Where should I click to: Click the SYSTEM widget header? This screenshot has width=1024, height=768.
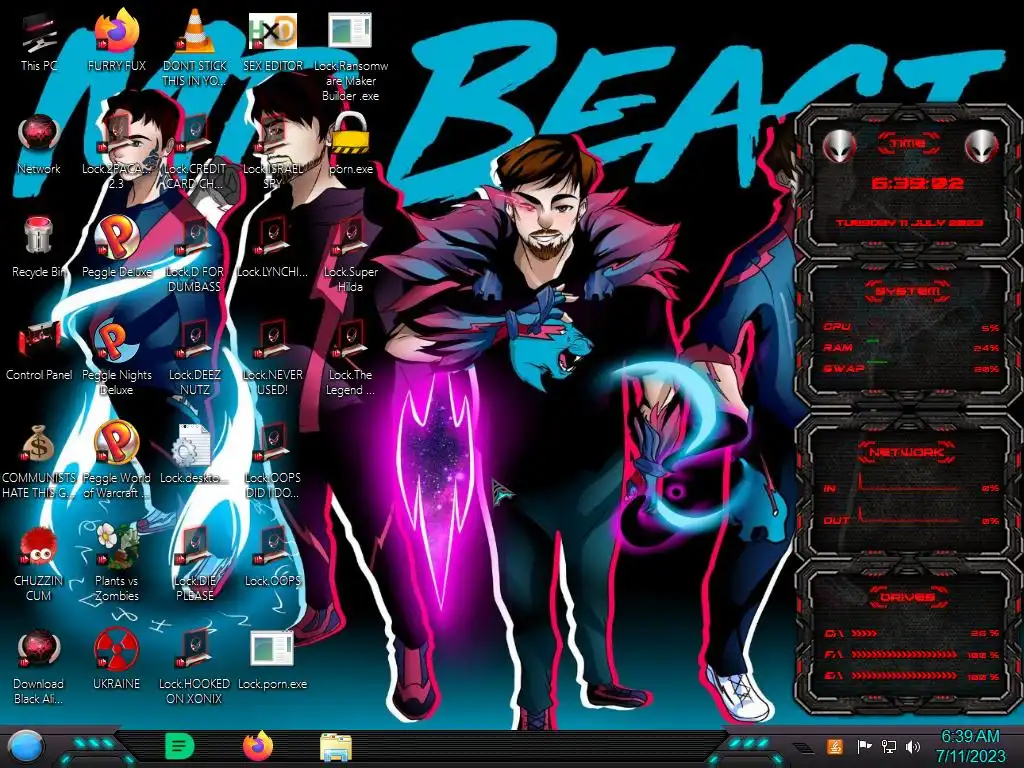point(908,291)
